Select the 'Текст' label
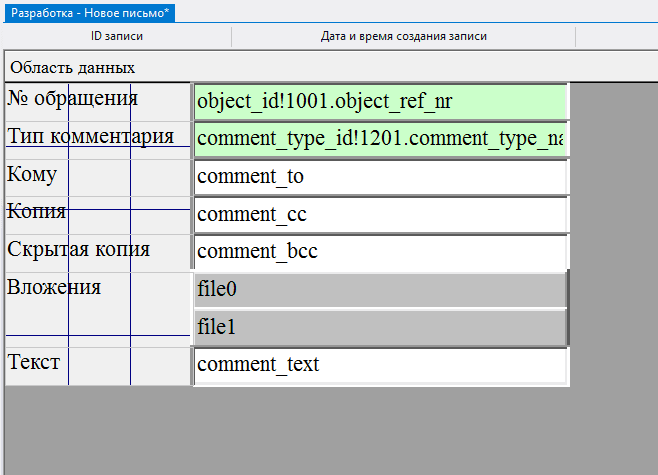 coord(34,362)
